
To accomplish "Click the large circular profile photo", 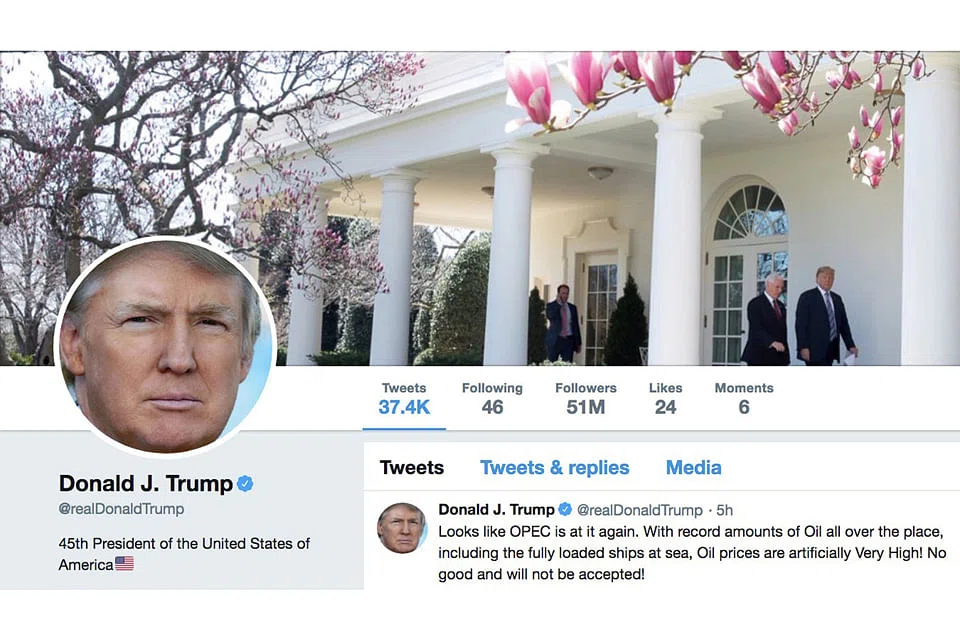I will (166, 347).
